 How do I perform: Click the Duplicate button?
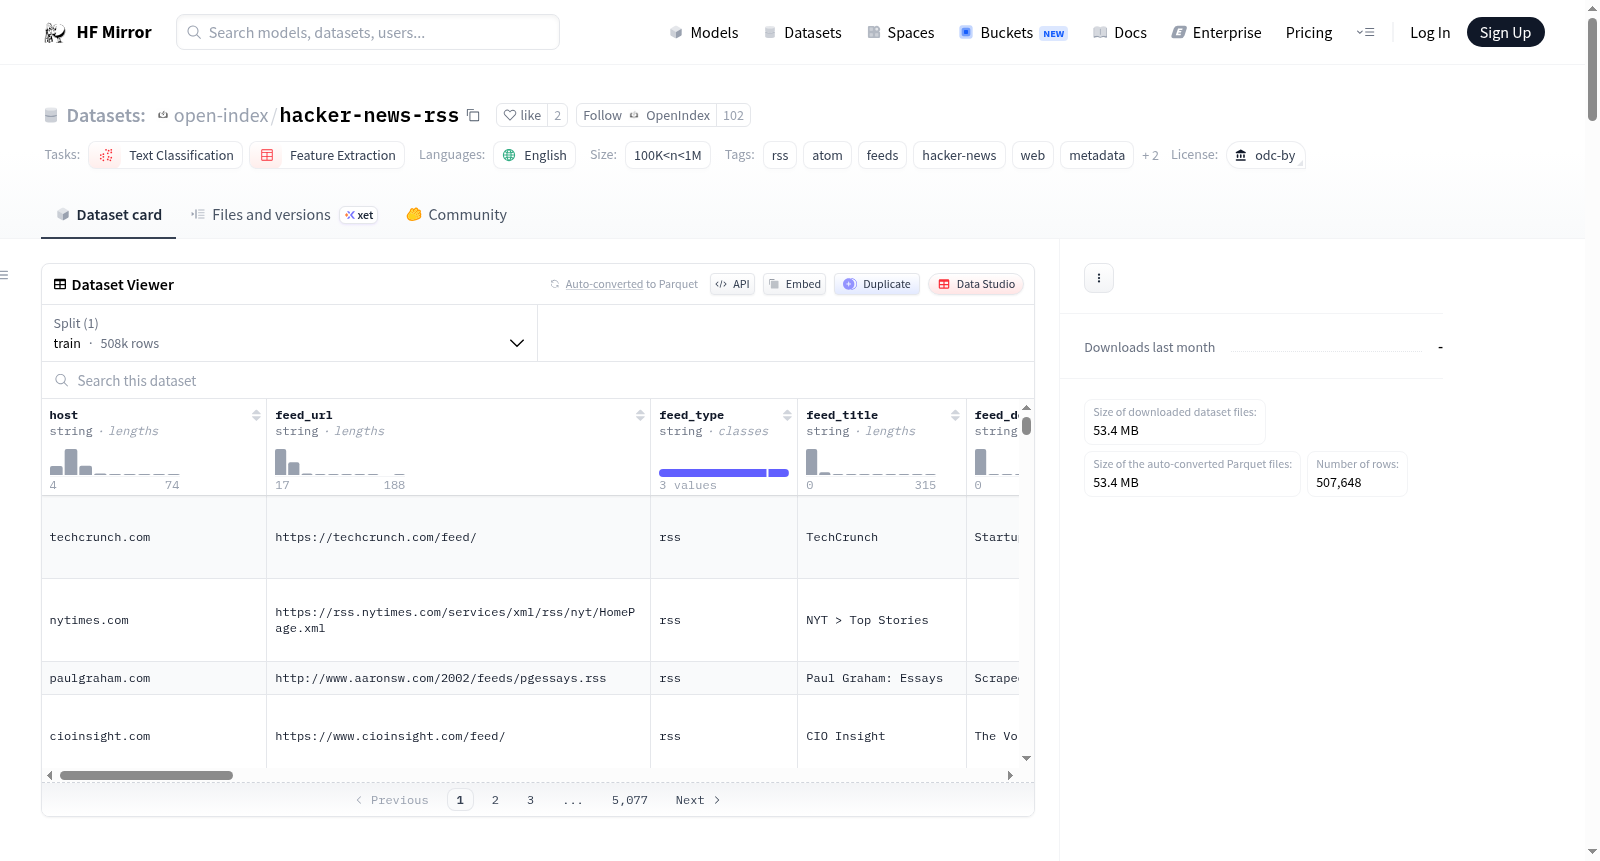pyautogui.click(x=877, y=284)
